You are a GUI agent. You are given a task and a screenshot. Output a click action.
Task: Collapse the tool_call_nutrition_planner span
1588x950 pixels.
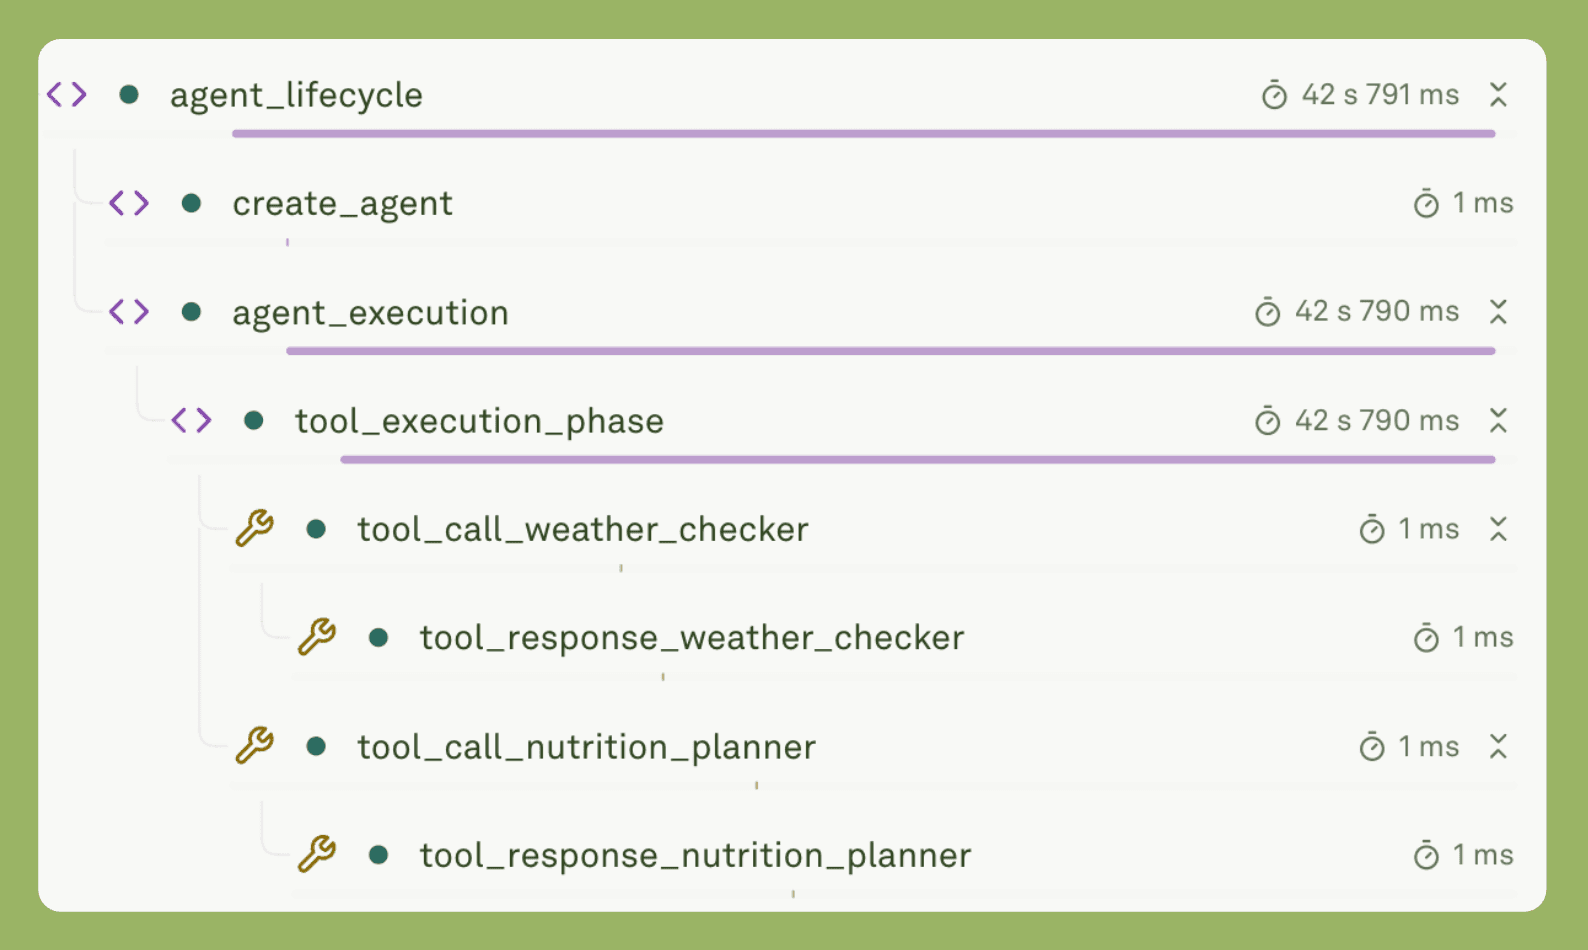[1497, 746]
